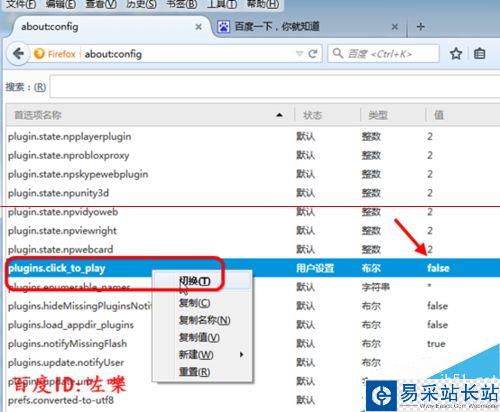The height and width of the screenshot is (412, 500).
Task: Sort by the 类型 column header
Action: tap(393, 115)
